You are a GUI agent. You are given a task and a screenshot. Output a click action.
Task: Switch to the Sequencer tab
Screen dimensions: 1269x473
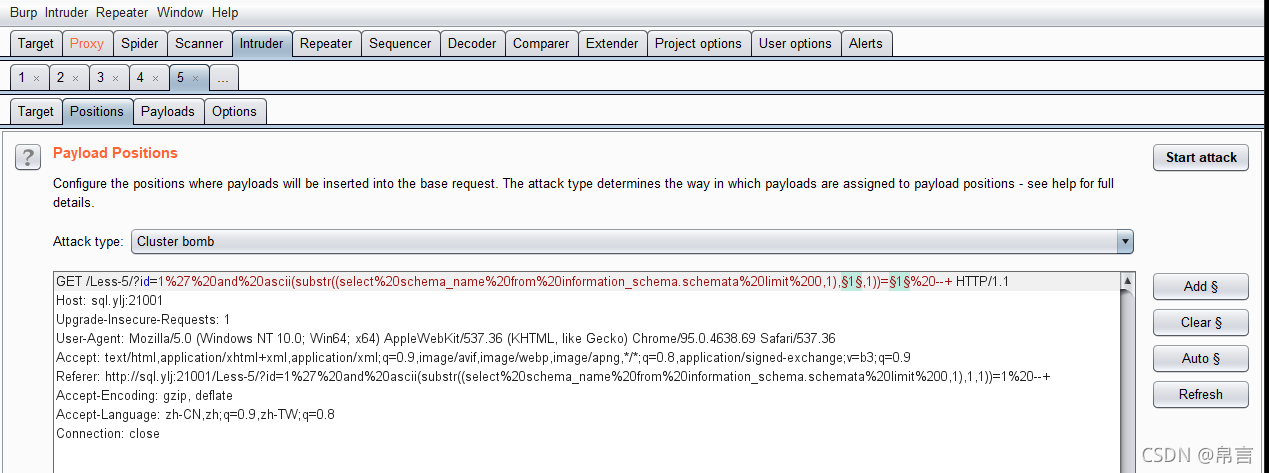click(400, 43)
